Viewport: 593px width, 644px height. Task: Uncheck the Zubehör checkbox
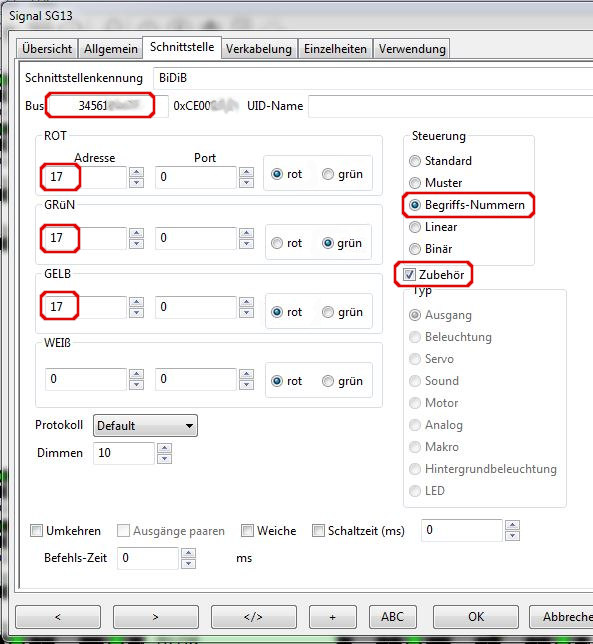point(409,274)
